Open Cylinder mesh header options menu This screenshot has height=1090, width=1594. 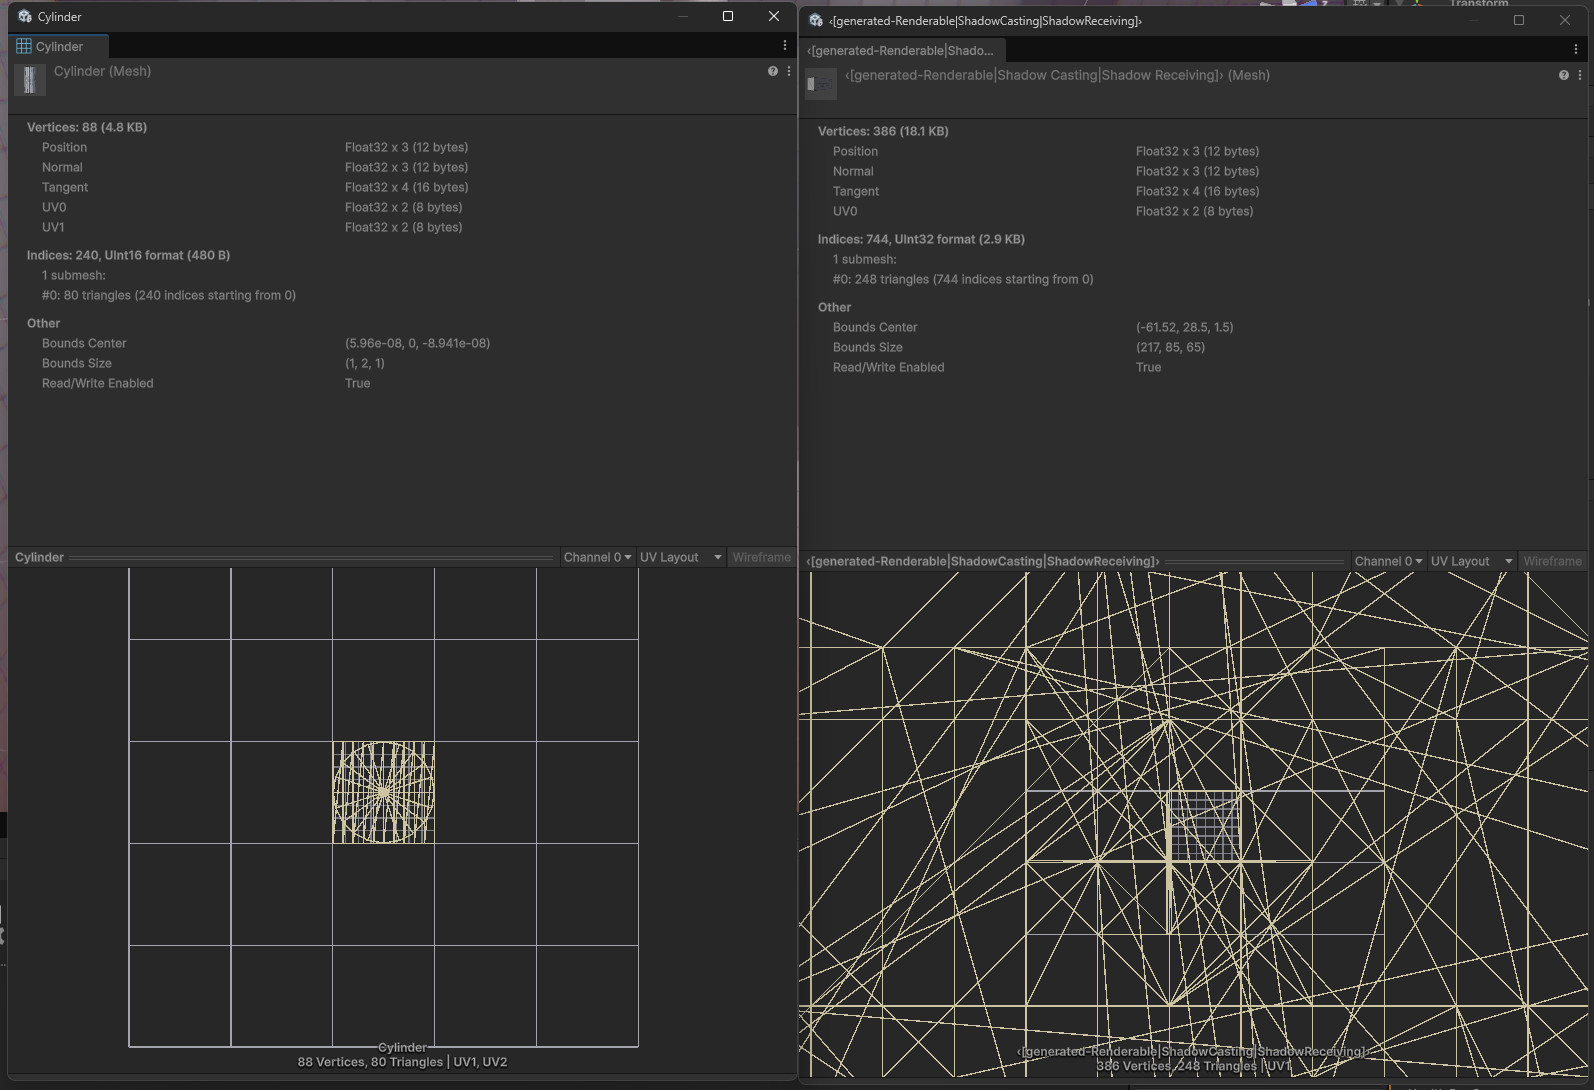[x=789, y=71]
